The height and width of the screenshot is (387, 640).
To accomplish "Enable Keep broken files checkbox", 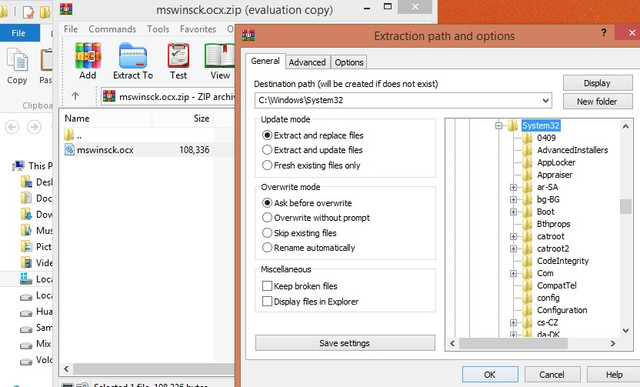I will pos(267,286).
